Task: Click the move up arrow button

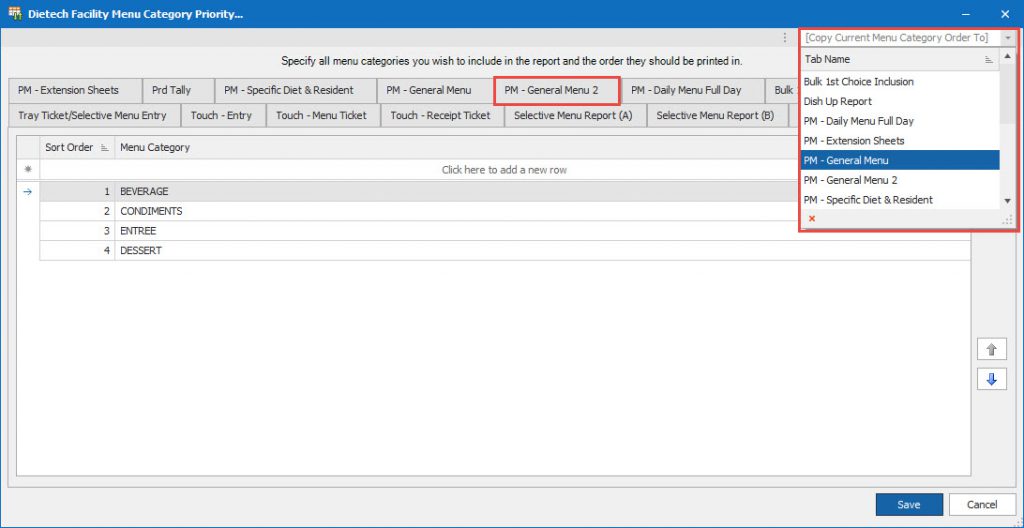Action: (x=991, y=349)
